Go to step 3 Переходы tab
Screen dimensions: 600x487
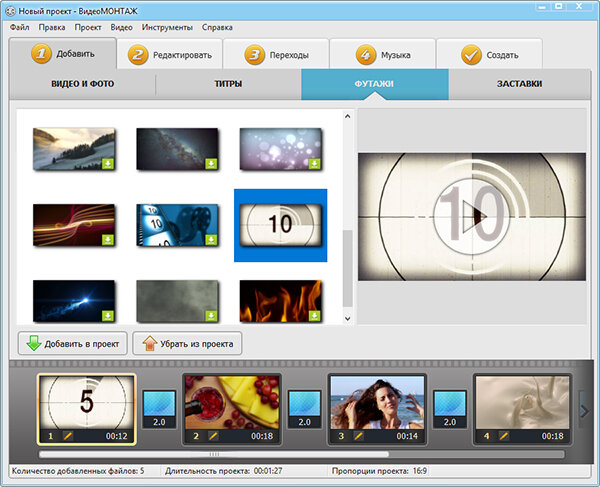276,55
